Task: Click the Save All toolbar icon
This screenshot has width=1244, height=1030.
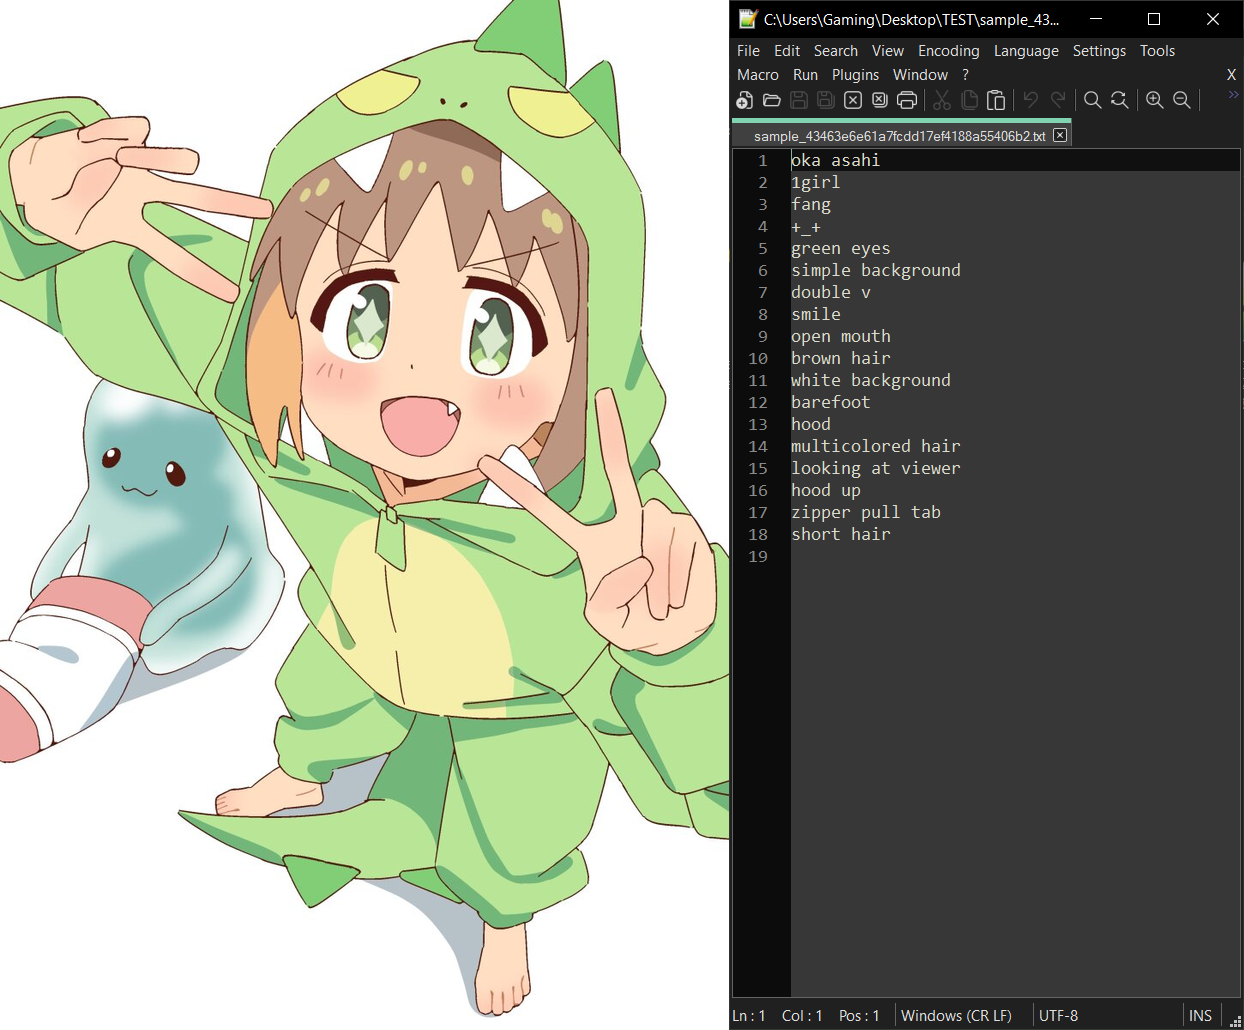Action: (826, 100)
